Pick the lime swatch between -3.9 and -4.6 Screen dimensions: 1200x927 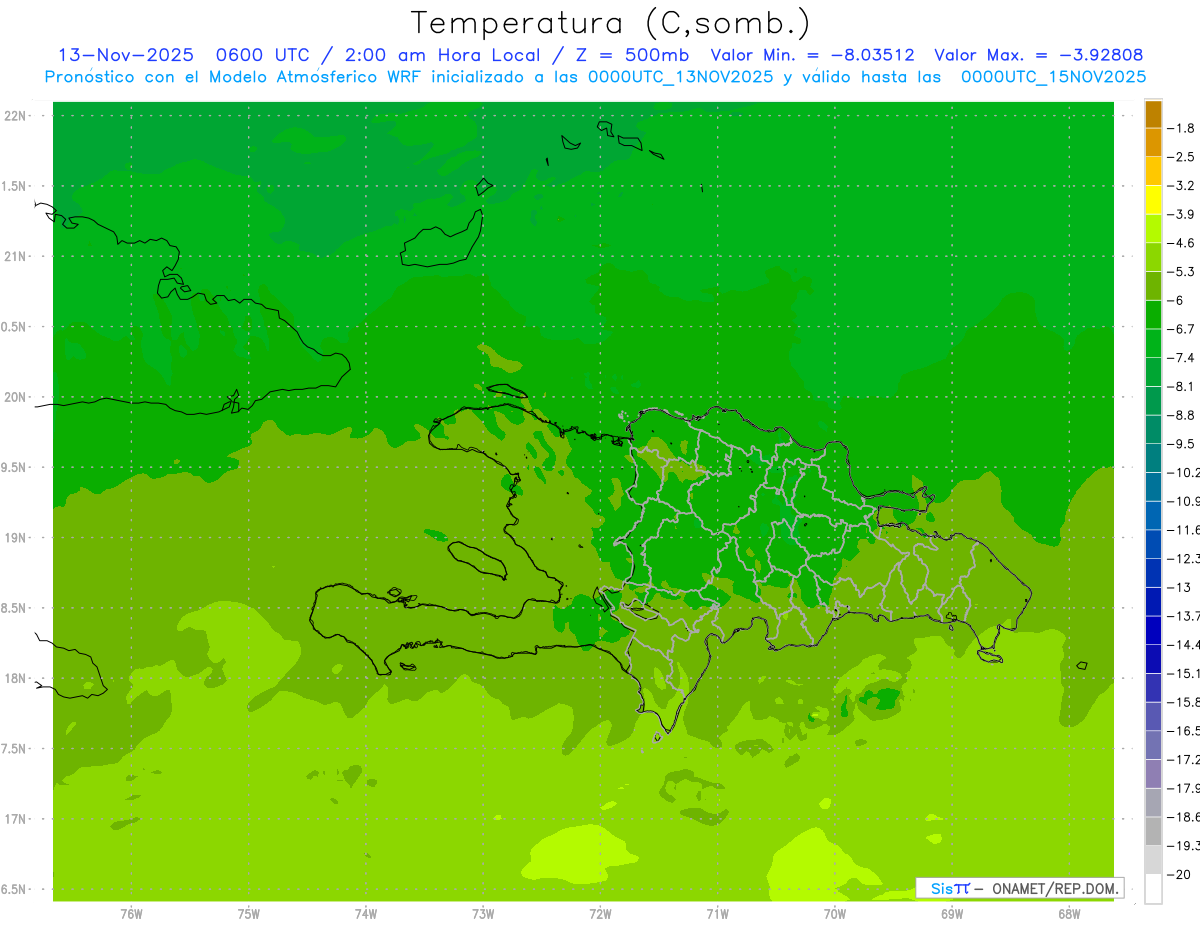tap(1154, 229)
